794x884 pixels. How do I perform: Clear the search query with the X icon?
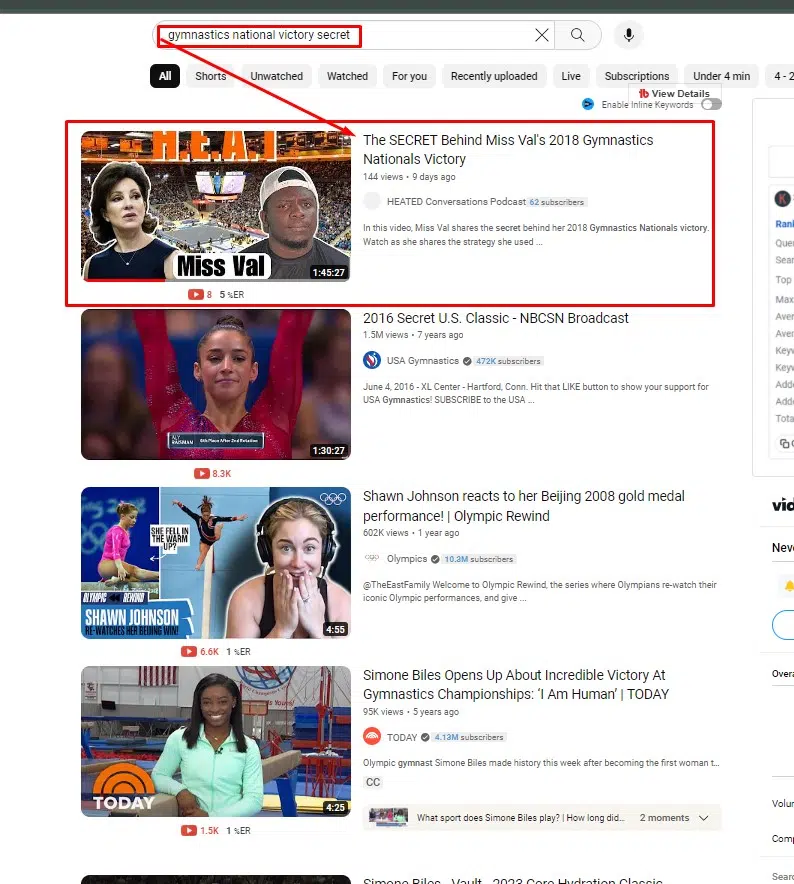click(541, 35)
